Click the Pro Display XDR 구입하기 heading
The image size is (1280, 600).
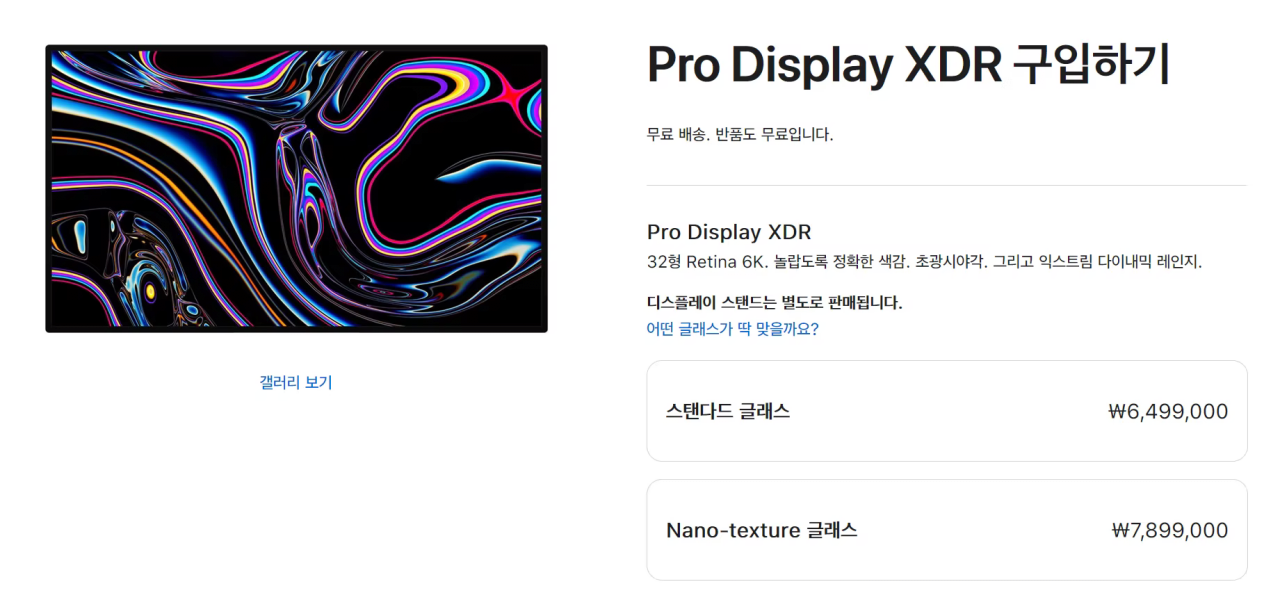(908, 65)
